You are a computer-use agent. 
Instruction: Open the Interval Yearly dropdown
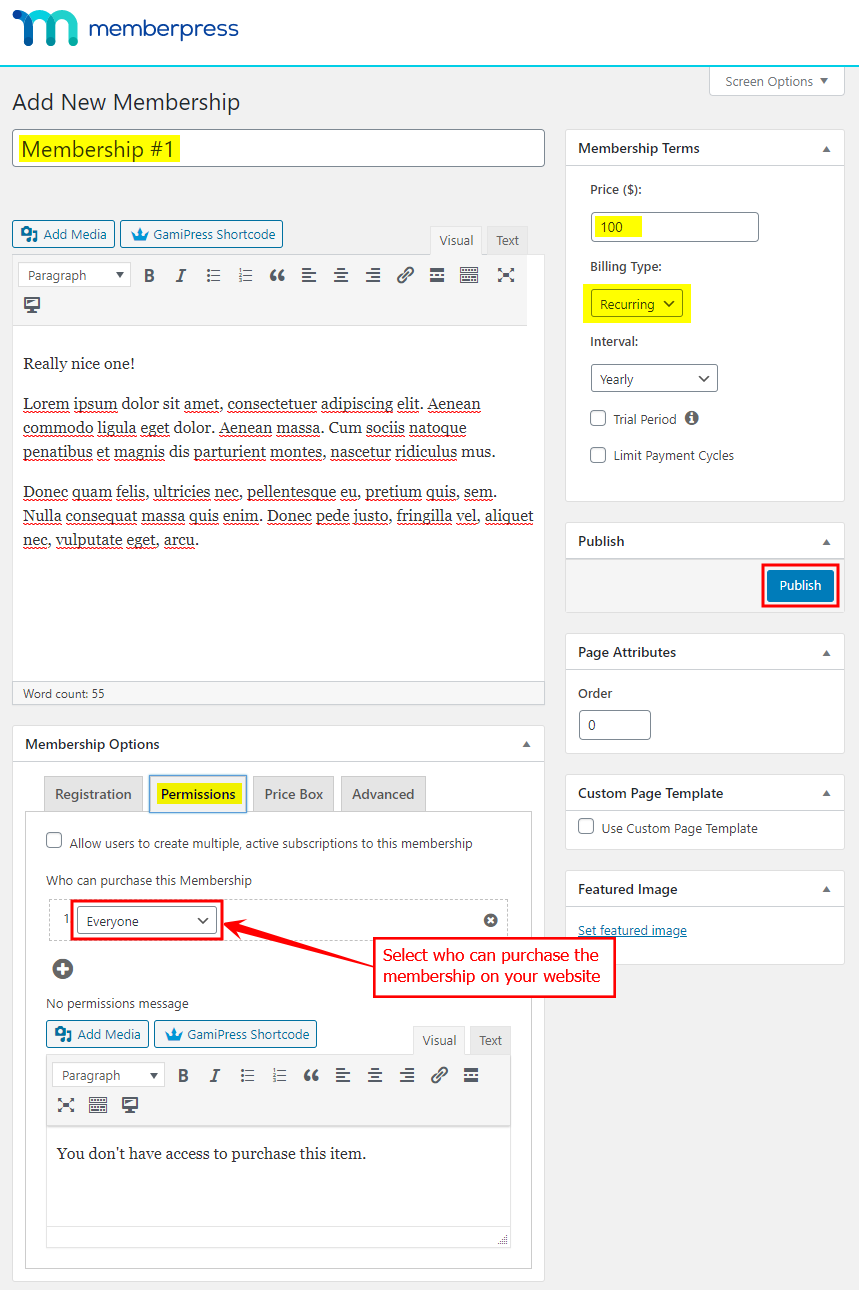click(654, 378)
